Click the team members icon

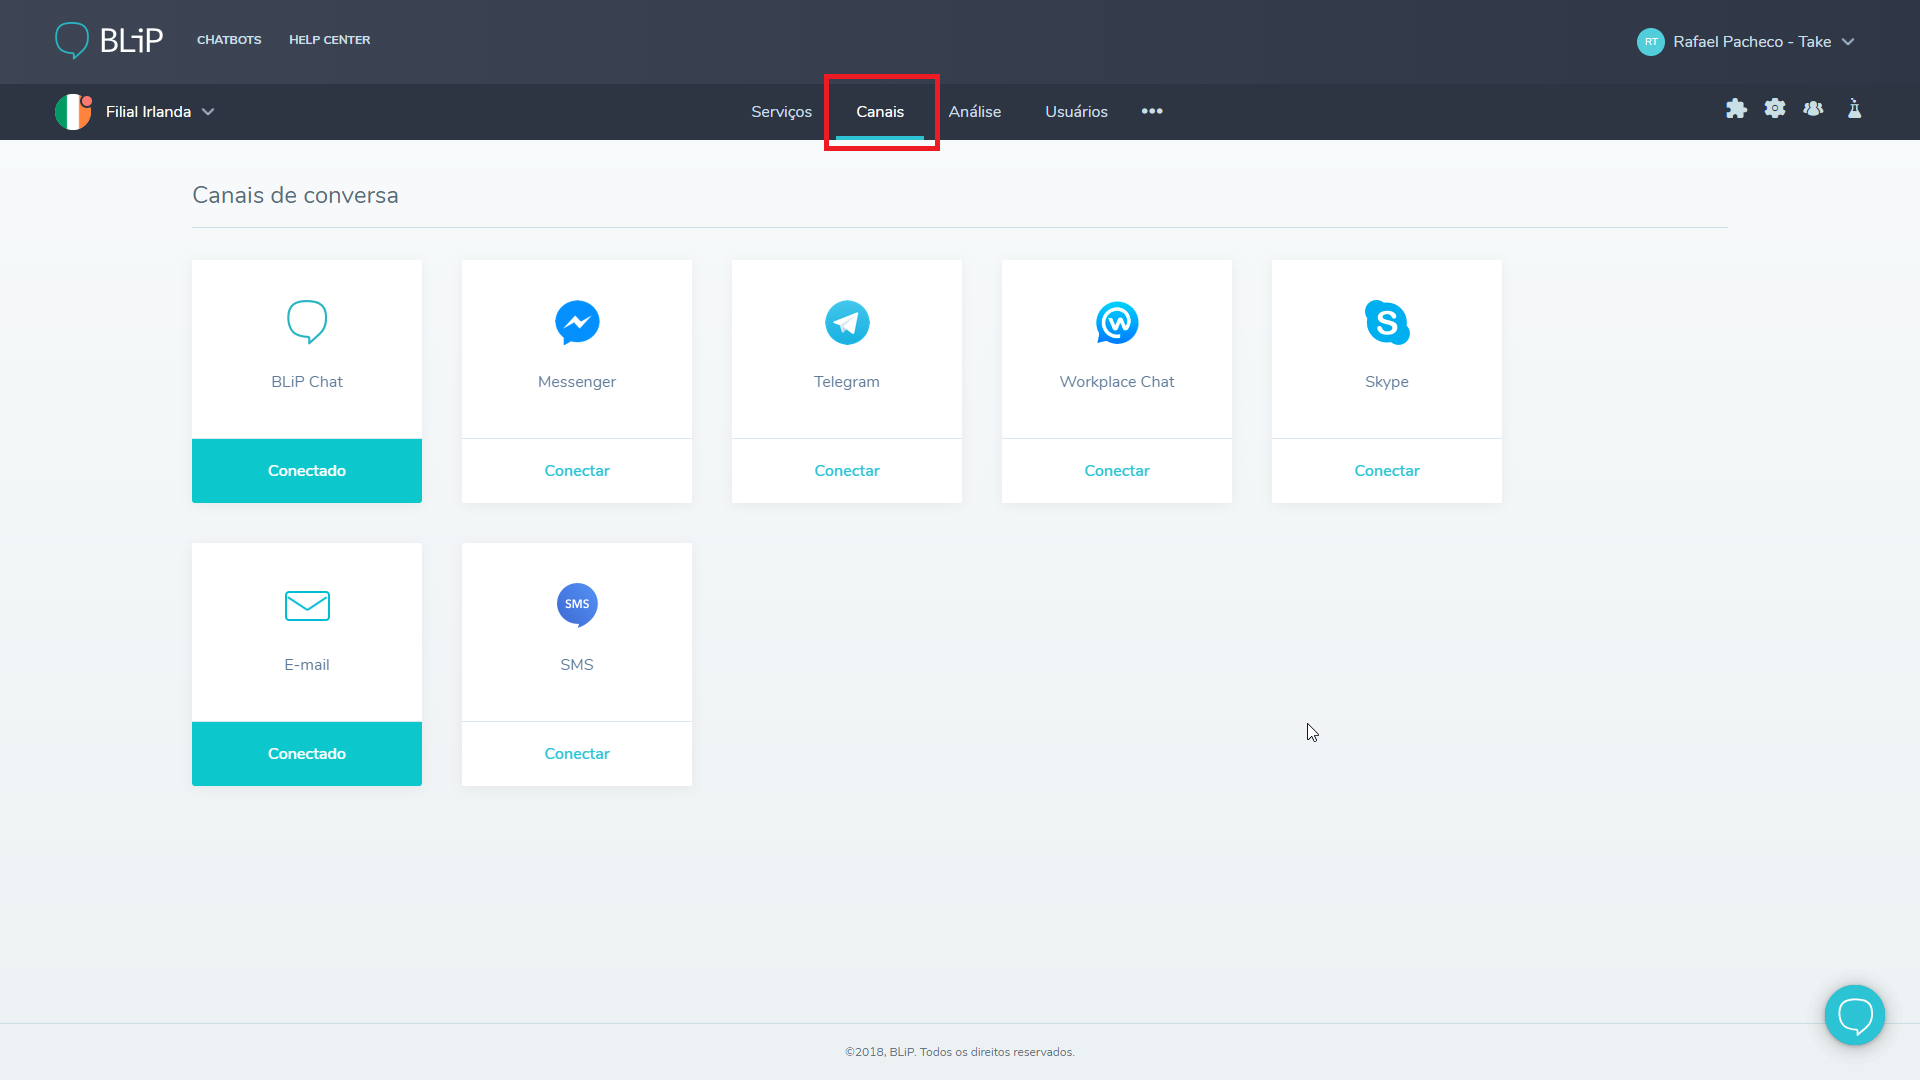[x=1813, y=109]
